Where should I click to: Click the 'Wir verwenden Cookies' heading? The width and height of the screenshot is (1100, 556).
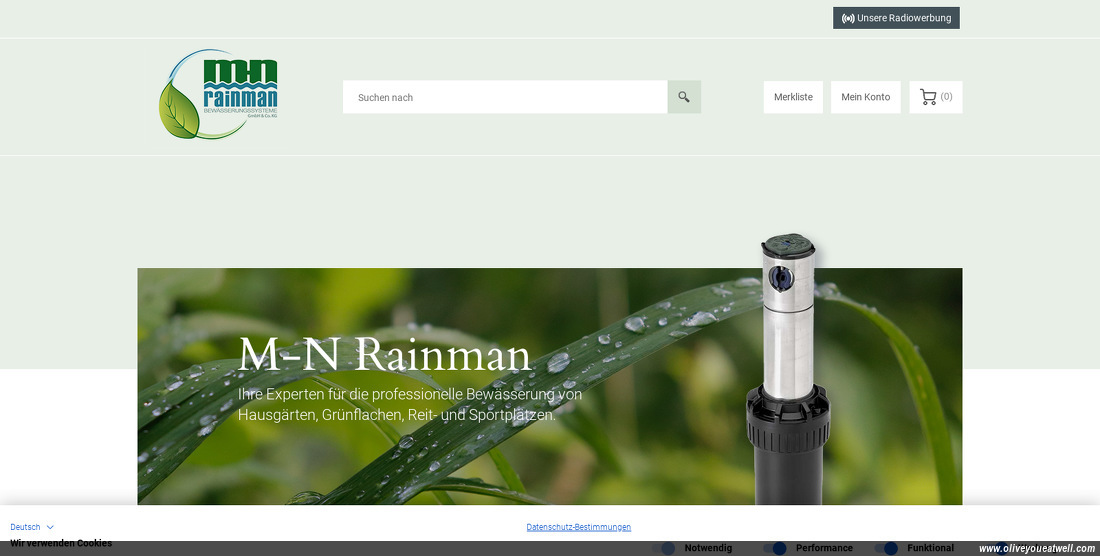point(61,543)
